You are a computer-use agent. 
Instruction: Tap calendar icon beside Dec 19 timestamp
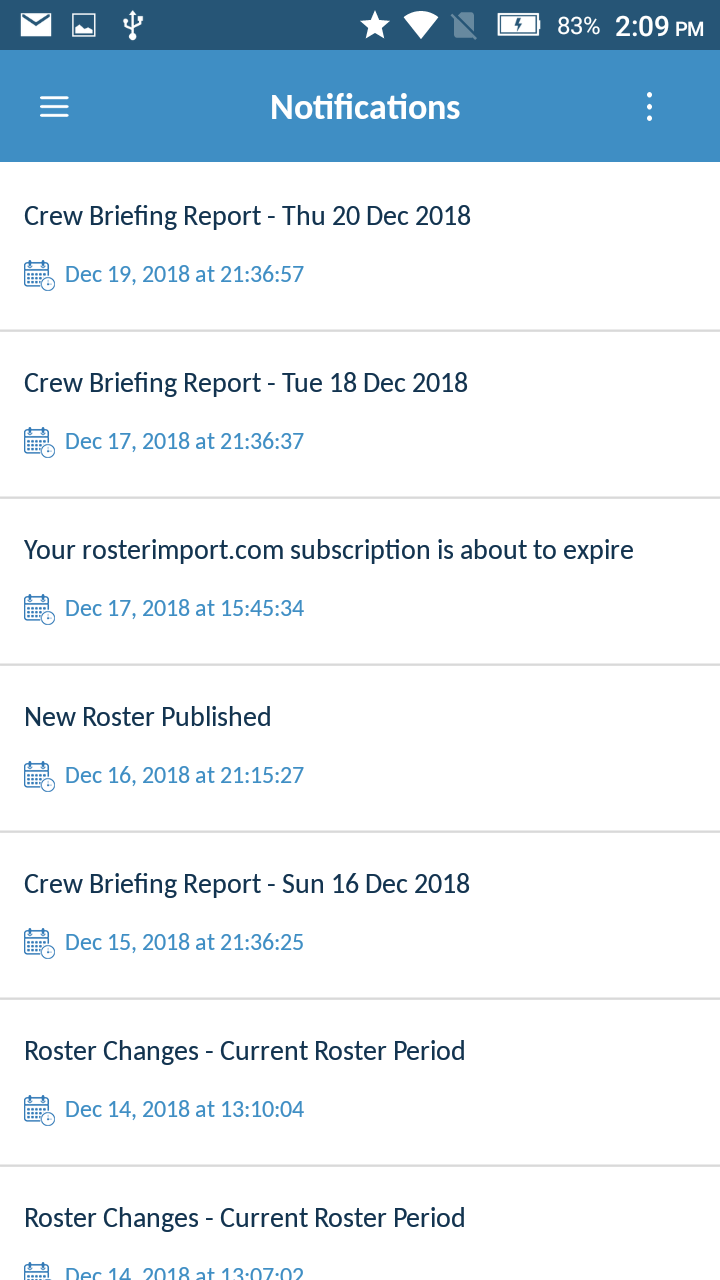[39, 275]
